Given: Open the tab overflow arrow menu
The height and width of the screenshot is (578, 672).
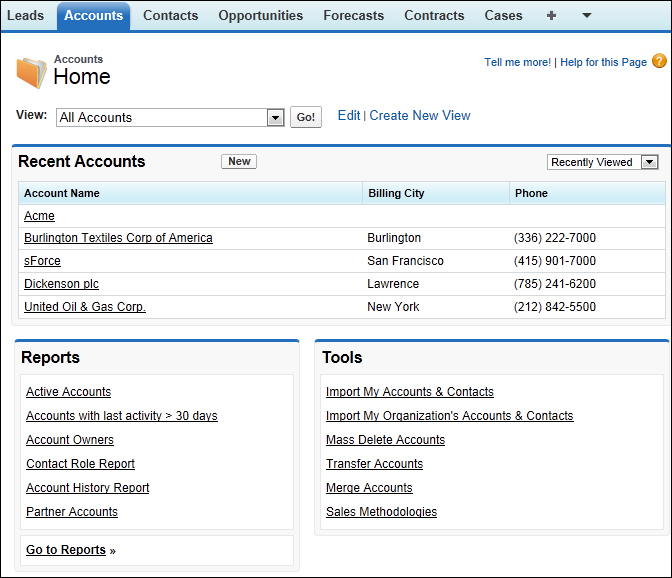Looking at the screenshot, I should click(x=586, y=15).
